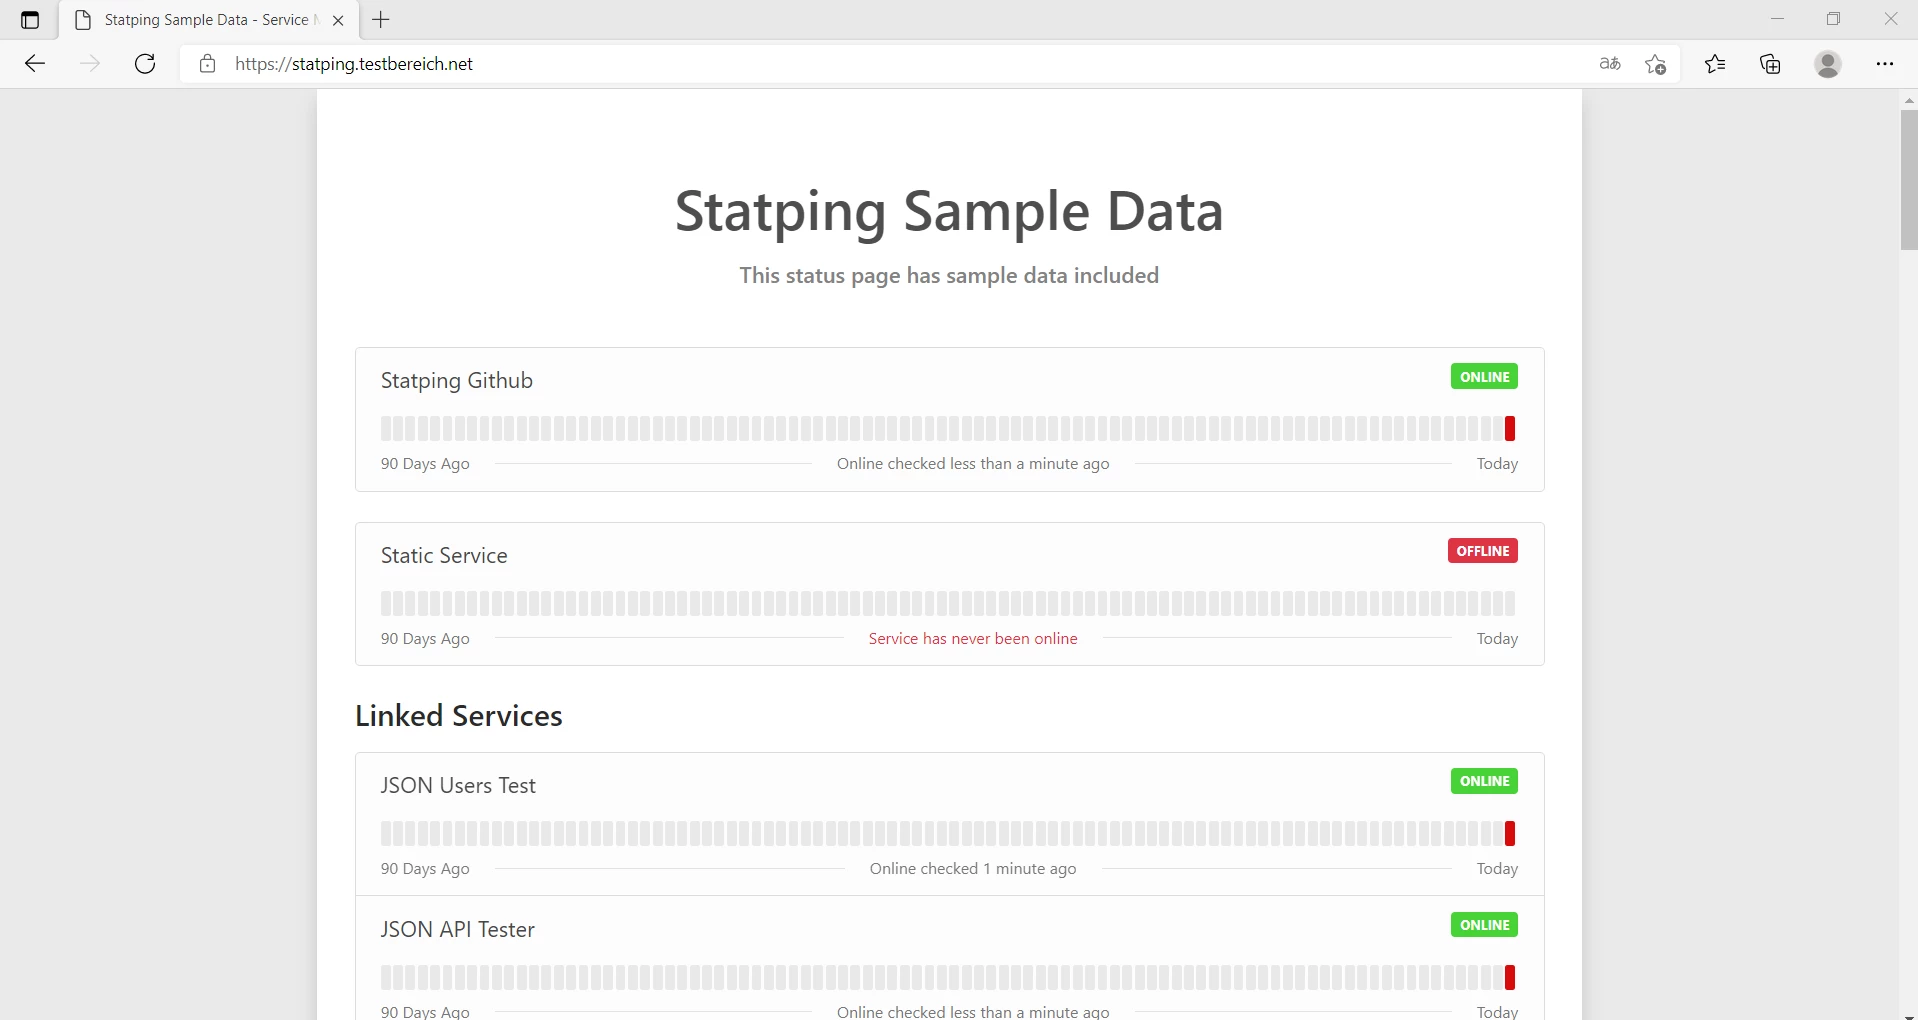
Task: Open the Statping Github service
Action: [x=457, y=381]
